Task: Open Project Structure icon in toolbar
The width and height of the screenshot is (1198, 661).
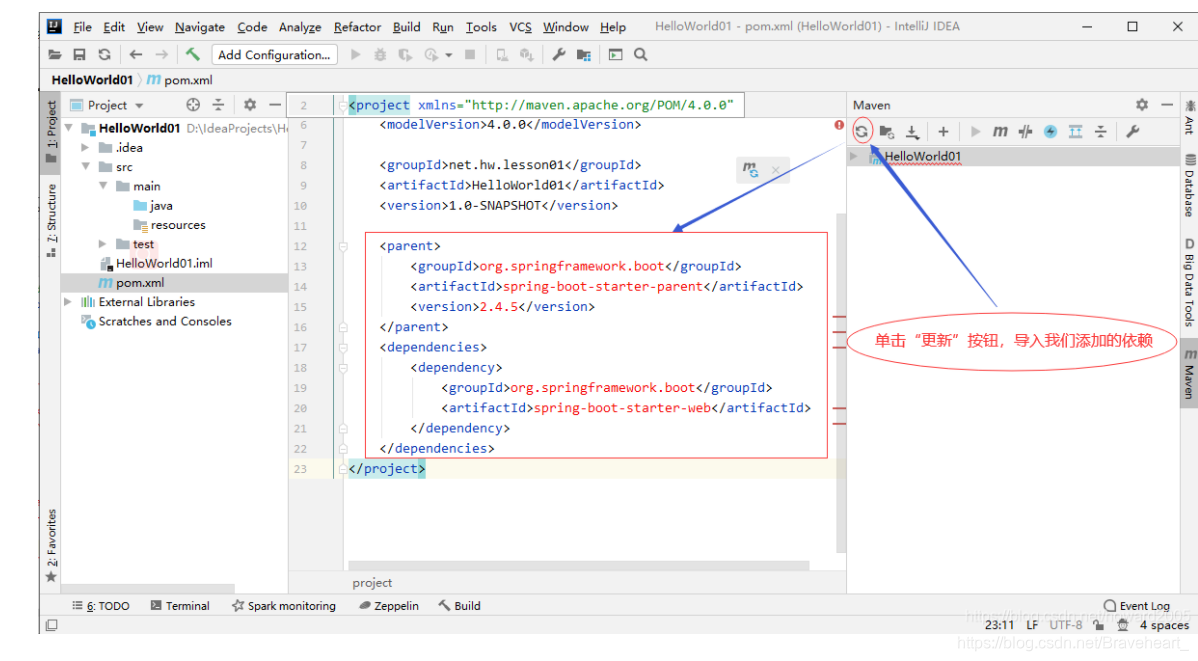Action: 584,55
